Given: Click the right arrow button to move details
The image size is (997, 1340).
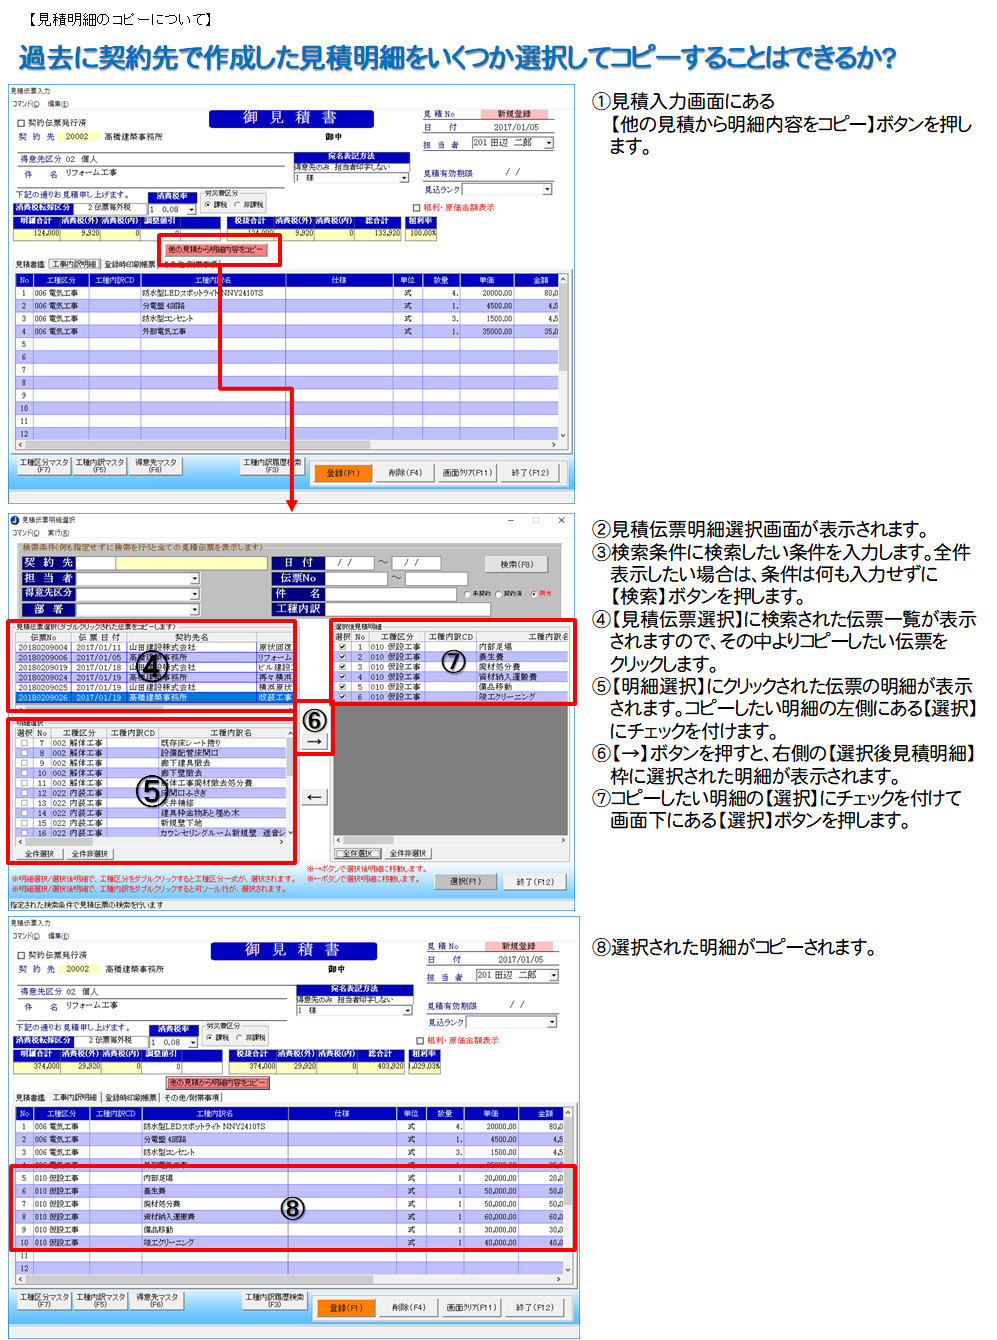Looking at the screenshot, I should 314,742.
